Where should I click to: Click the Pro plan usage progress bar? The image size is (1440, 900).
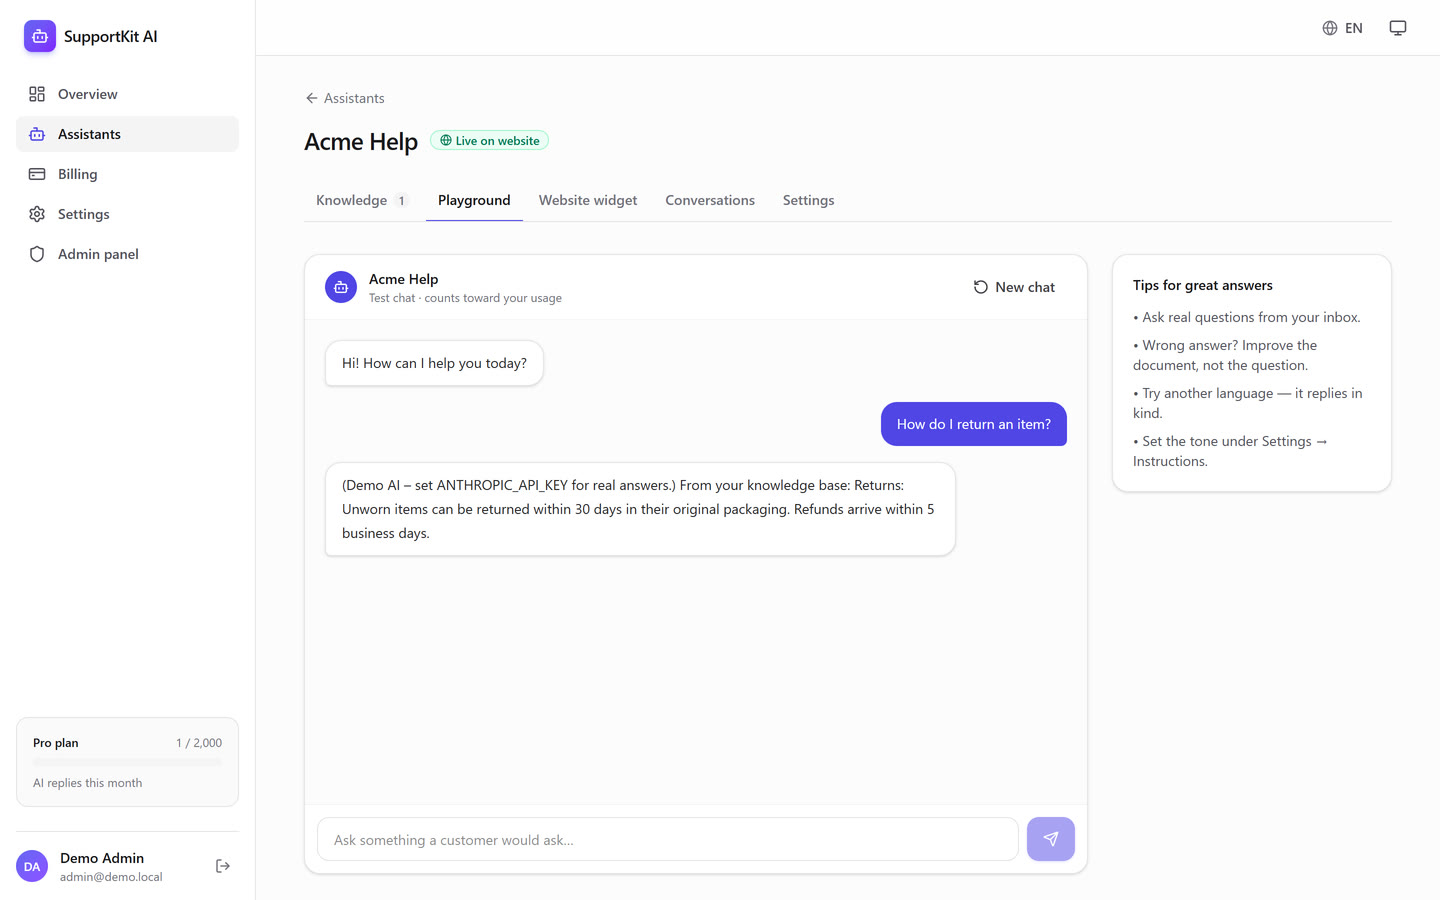click(128, 762)
